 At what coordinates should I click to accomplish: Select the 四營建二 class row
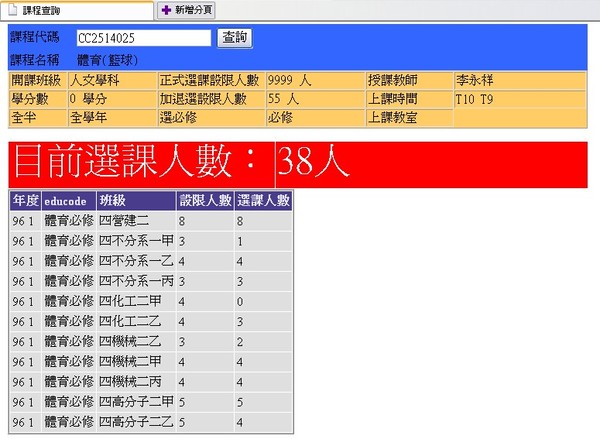click(x=151, y=221)
